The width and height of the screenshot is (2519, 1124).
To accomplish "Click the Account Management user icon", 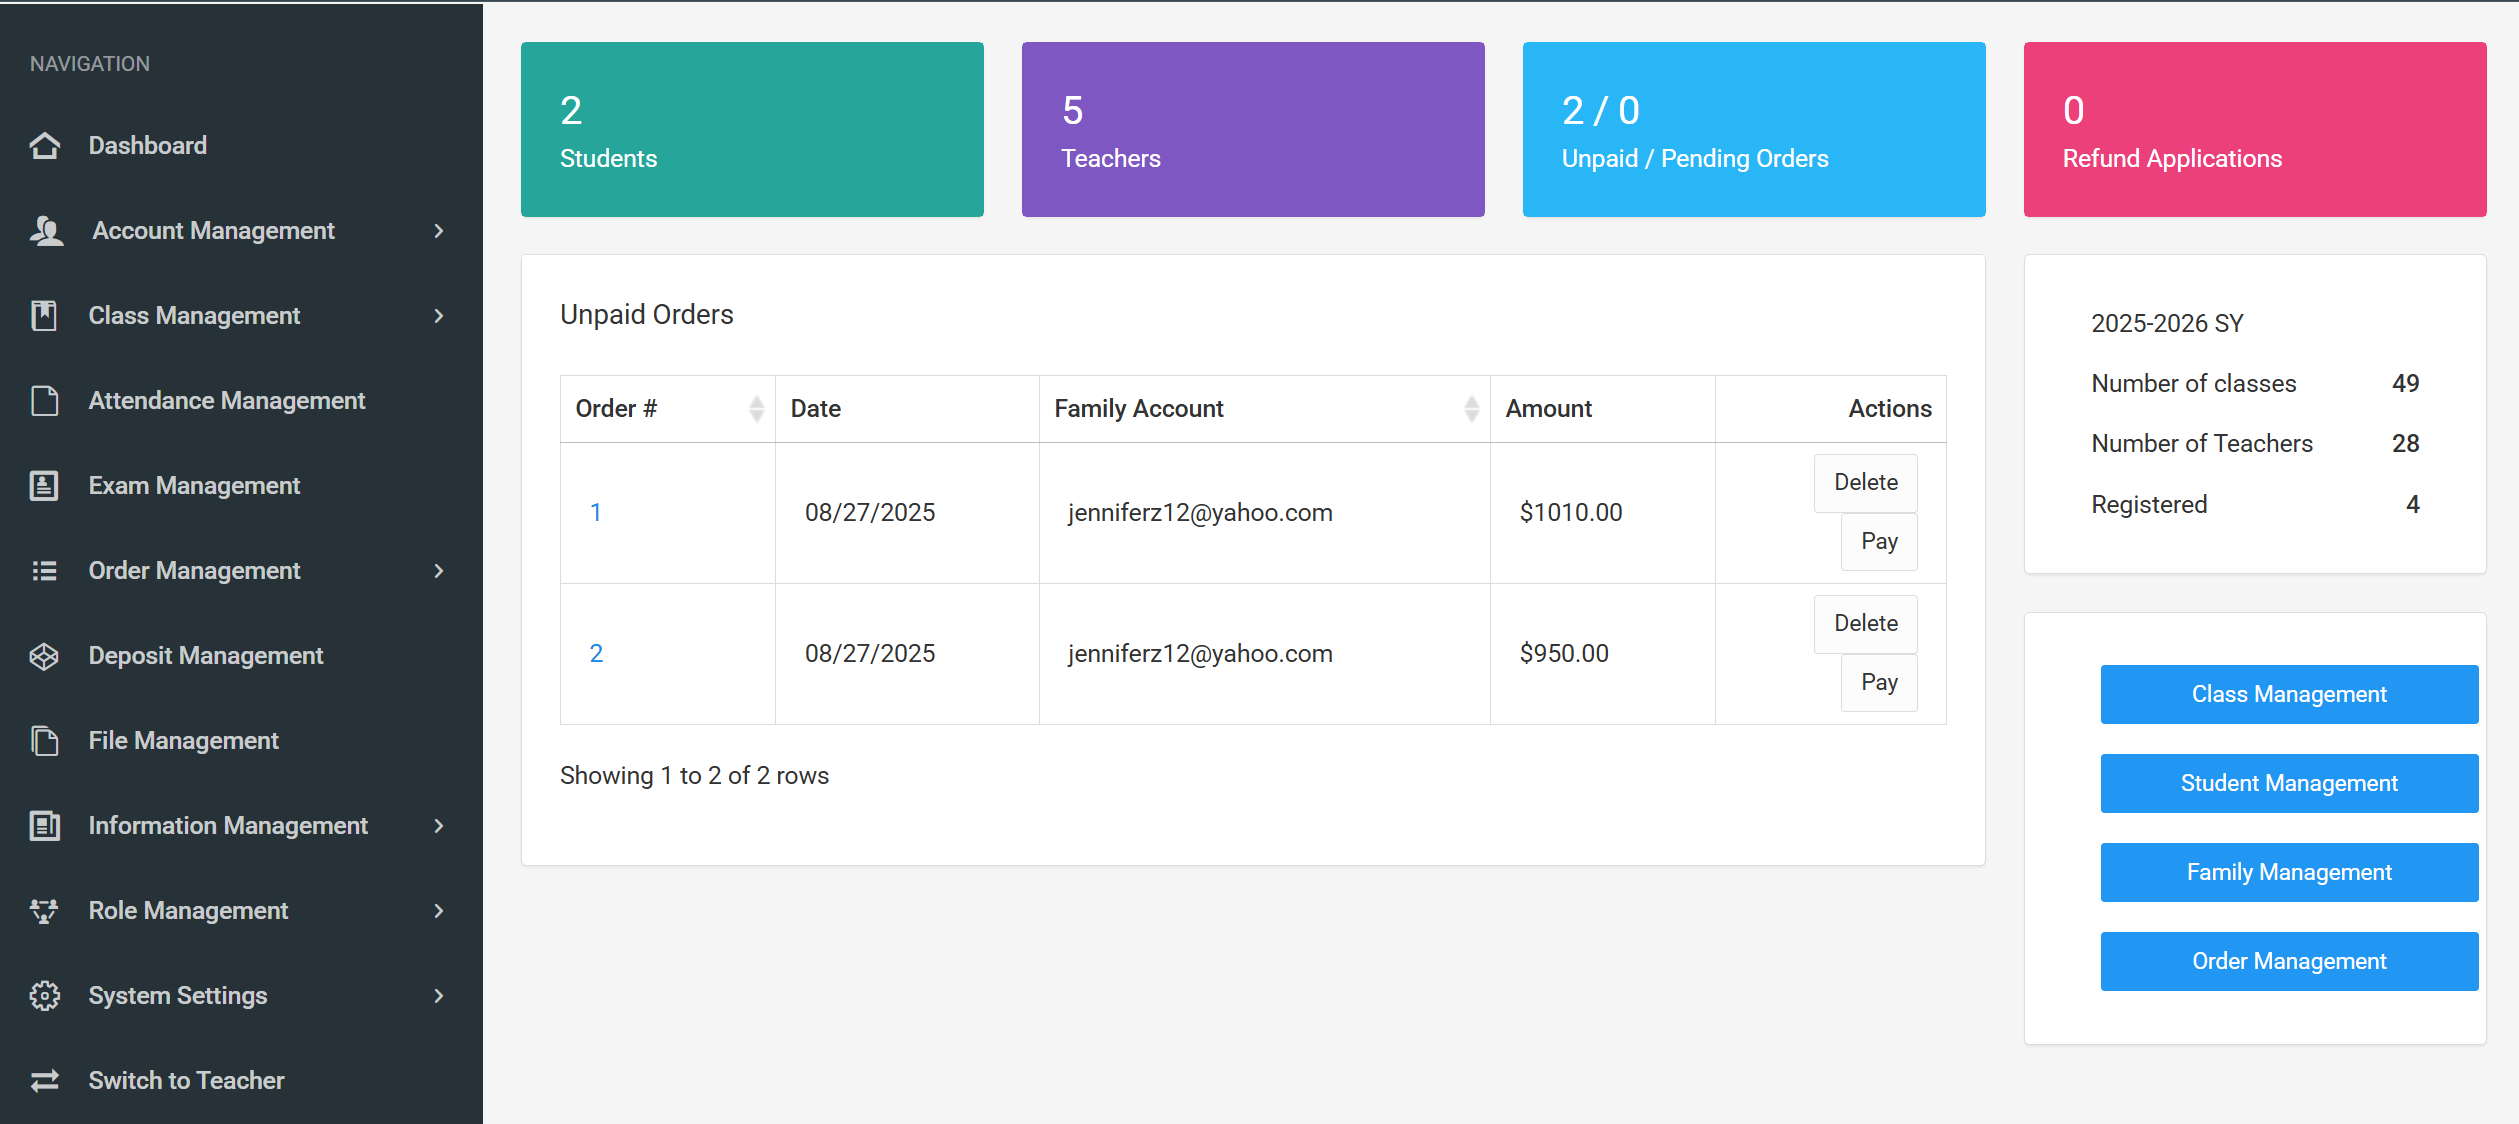I will [46, 231].
